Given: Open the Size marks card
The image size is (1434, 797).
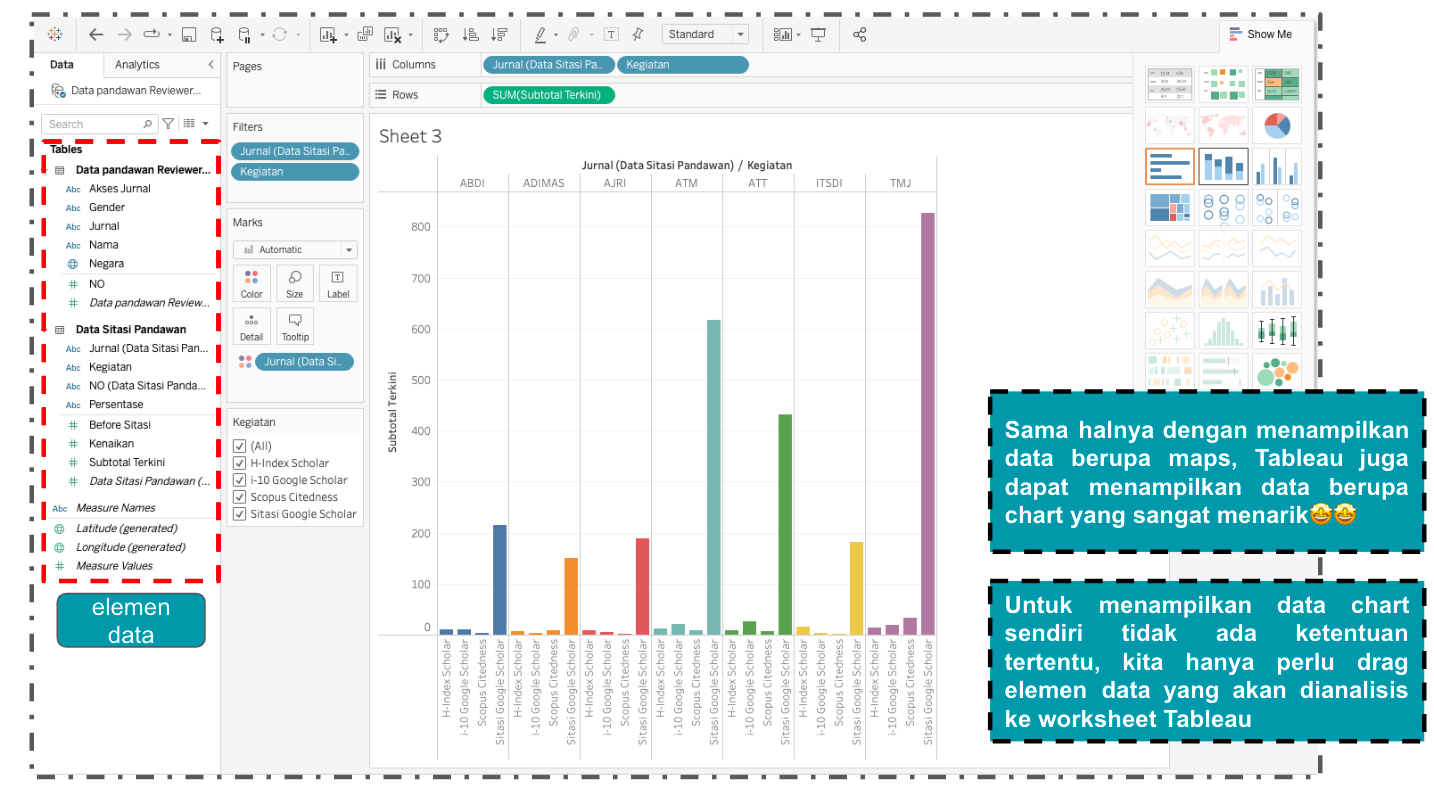Looking at the screenshot, I should point(295,283).
